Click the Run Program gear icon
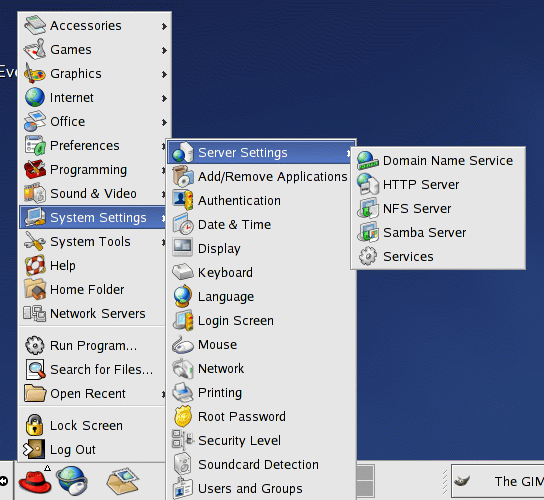 point(35,346)
